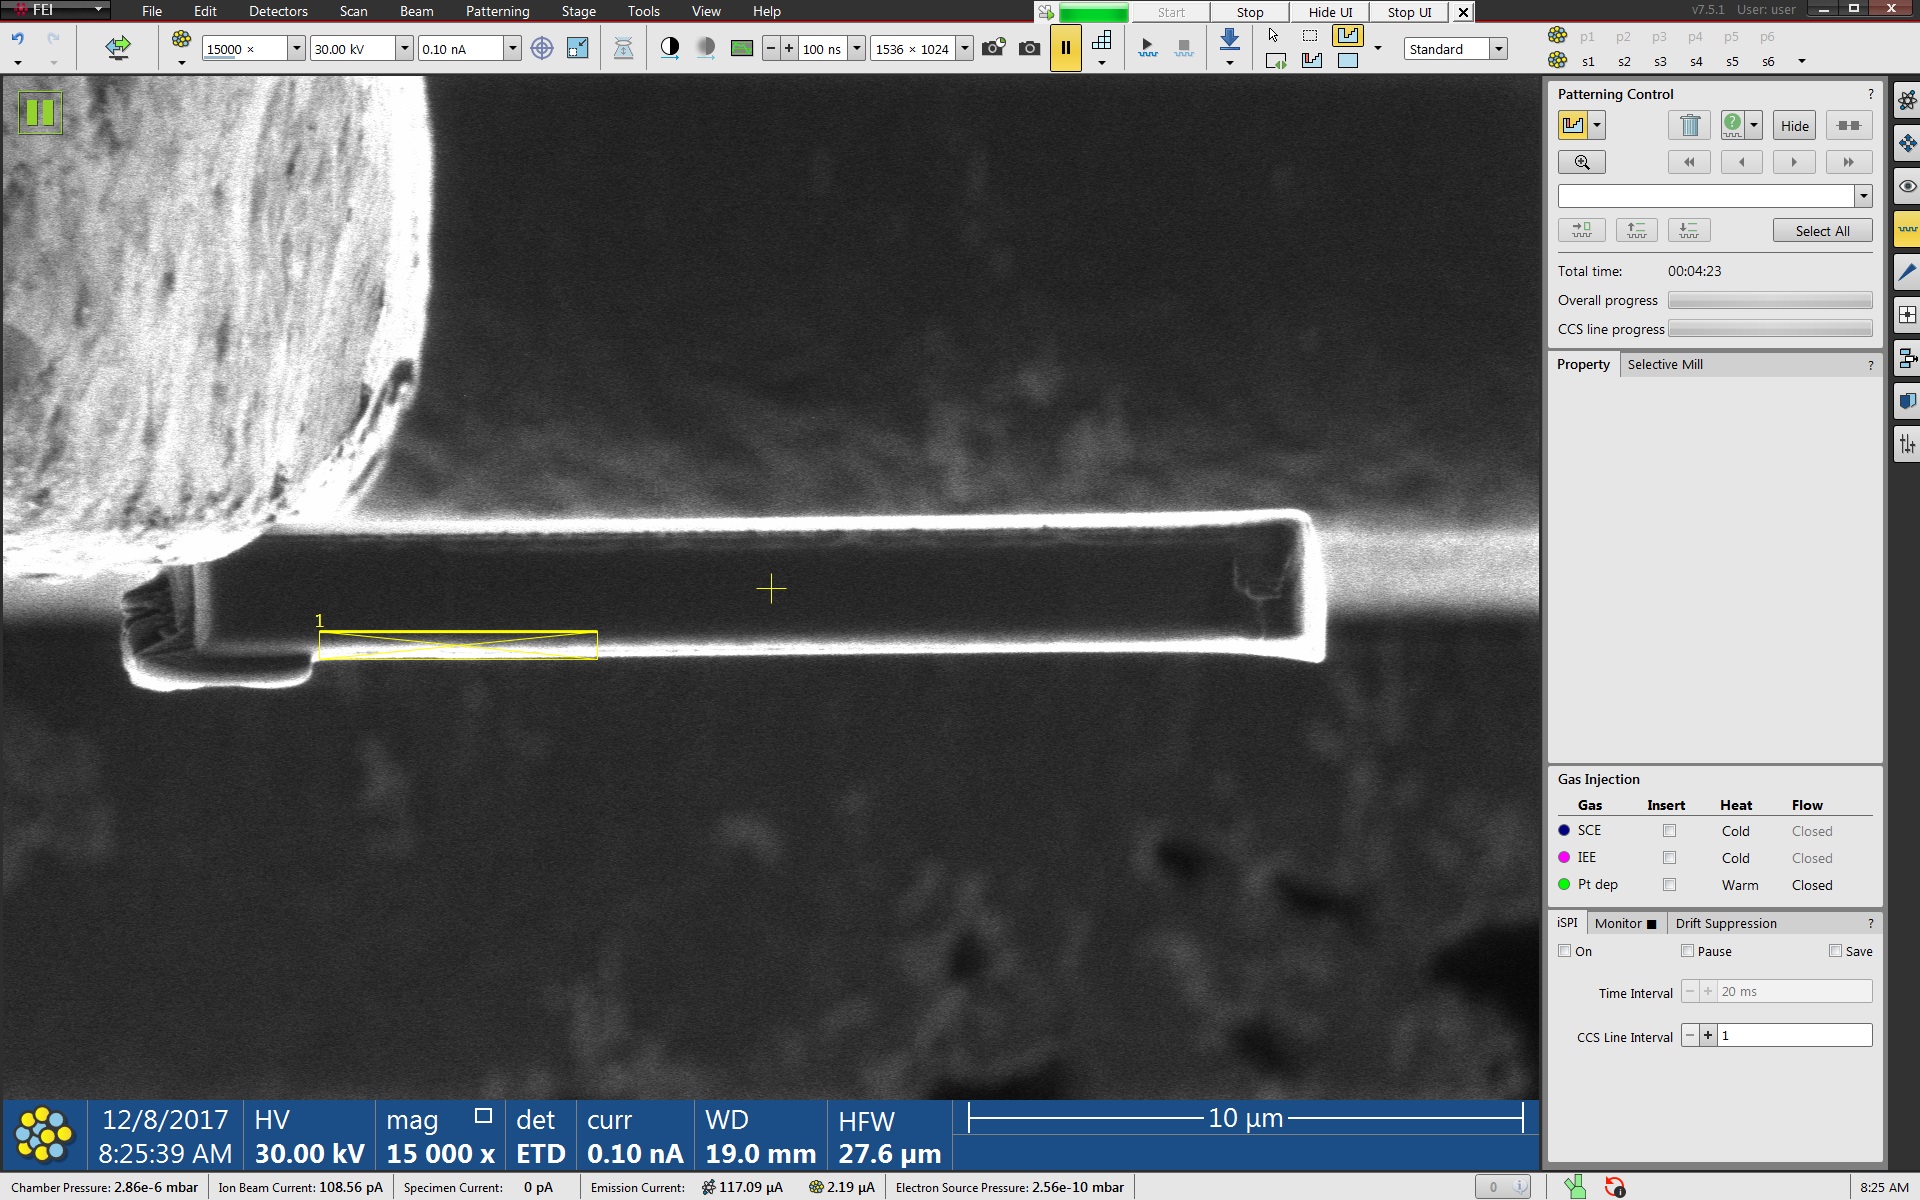Open the Patterning menu
Image resolution: width=1920 pixels, height=1200 pixels.
[497, 12]
